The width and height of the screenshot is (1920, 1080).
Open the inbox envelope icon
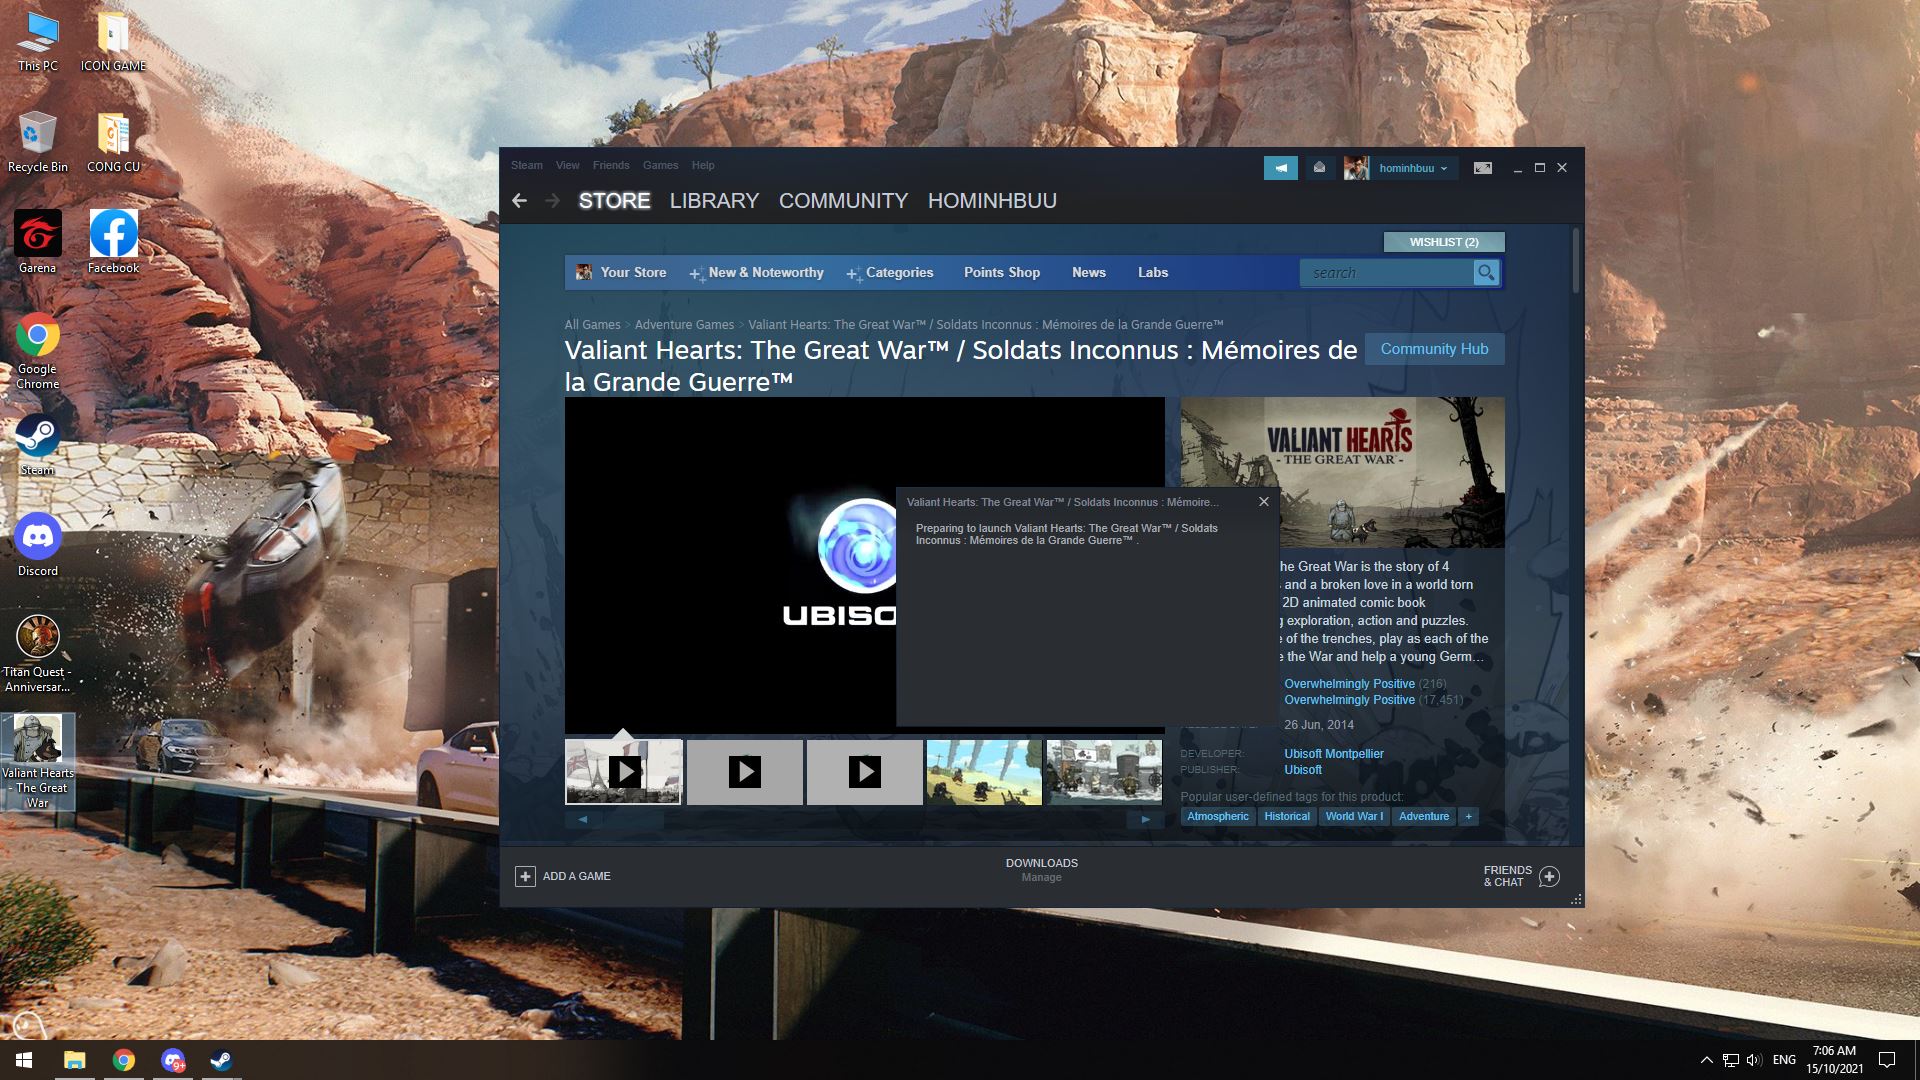pyautogui.click(x=1319, y=168)
